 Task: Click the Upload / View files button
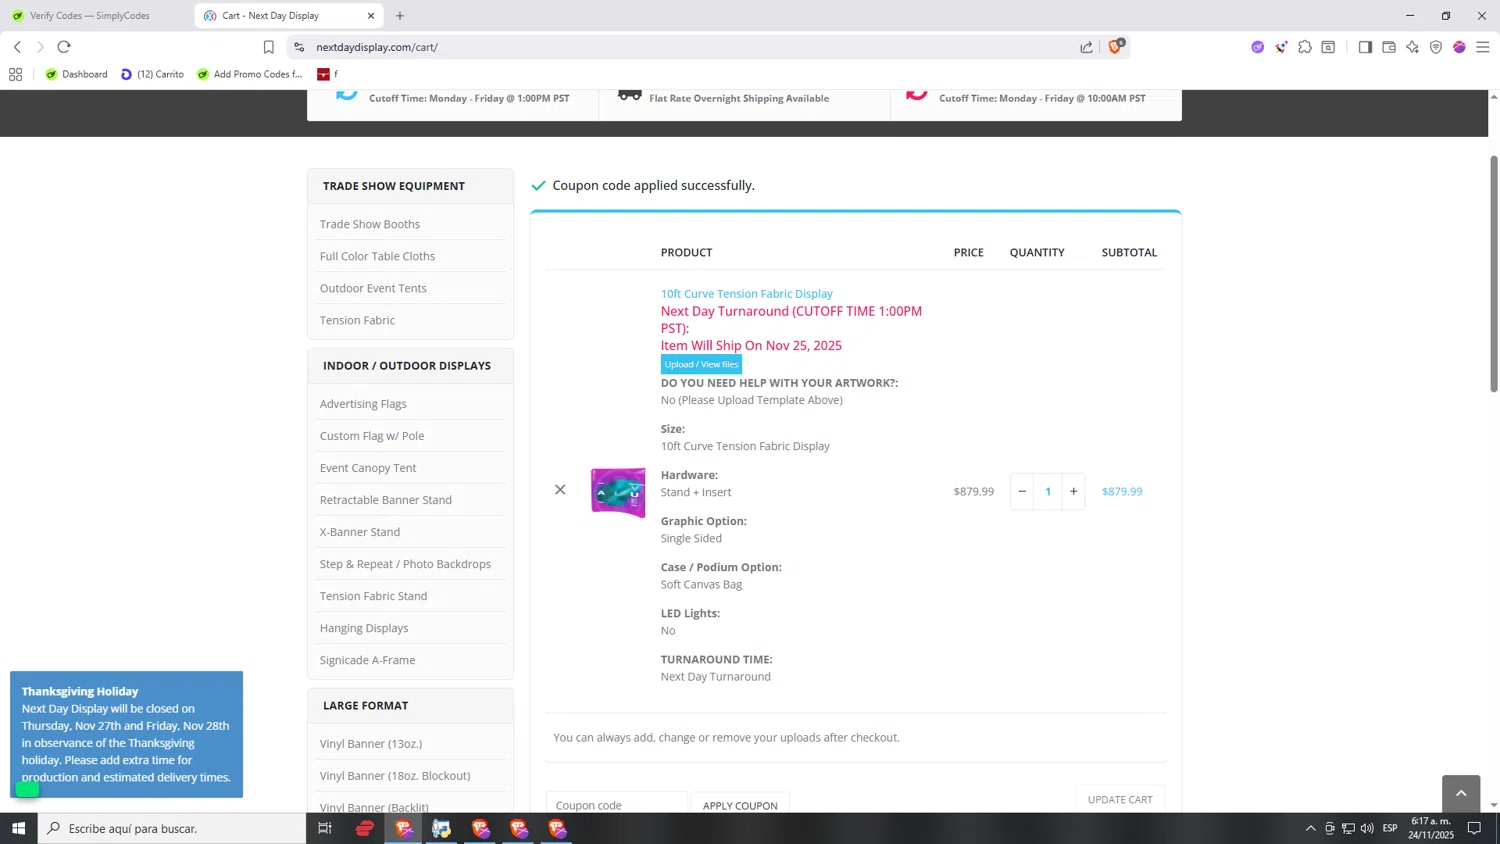click(701, 364)
